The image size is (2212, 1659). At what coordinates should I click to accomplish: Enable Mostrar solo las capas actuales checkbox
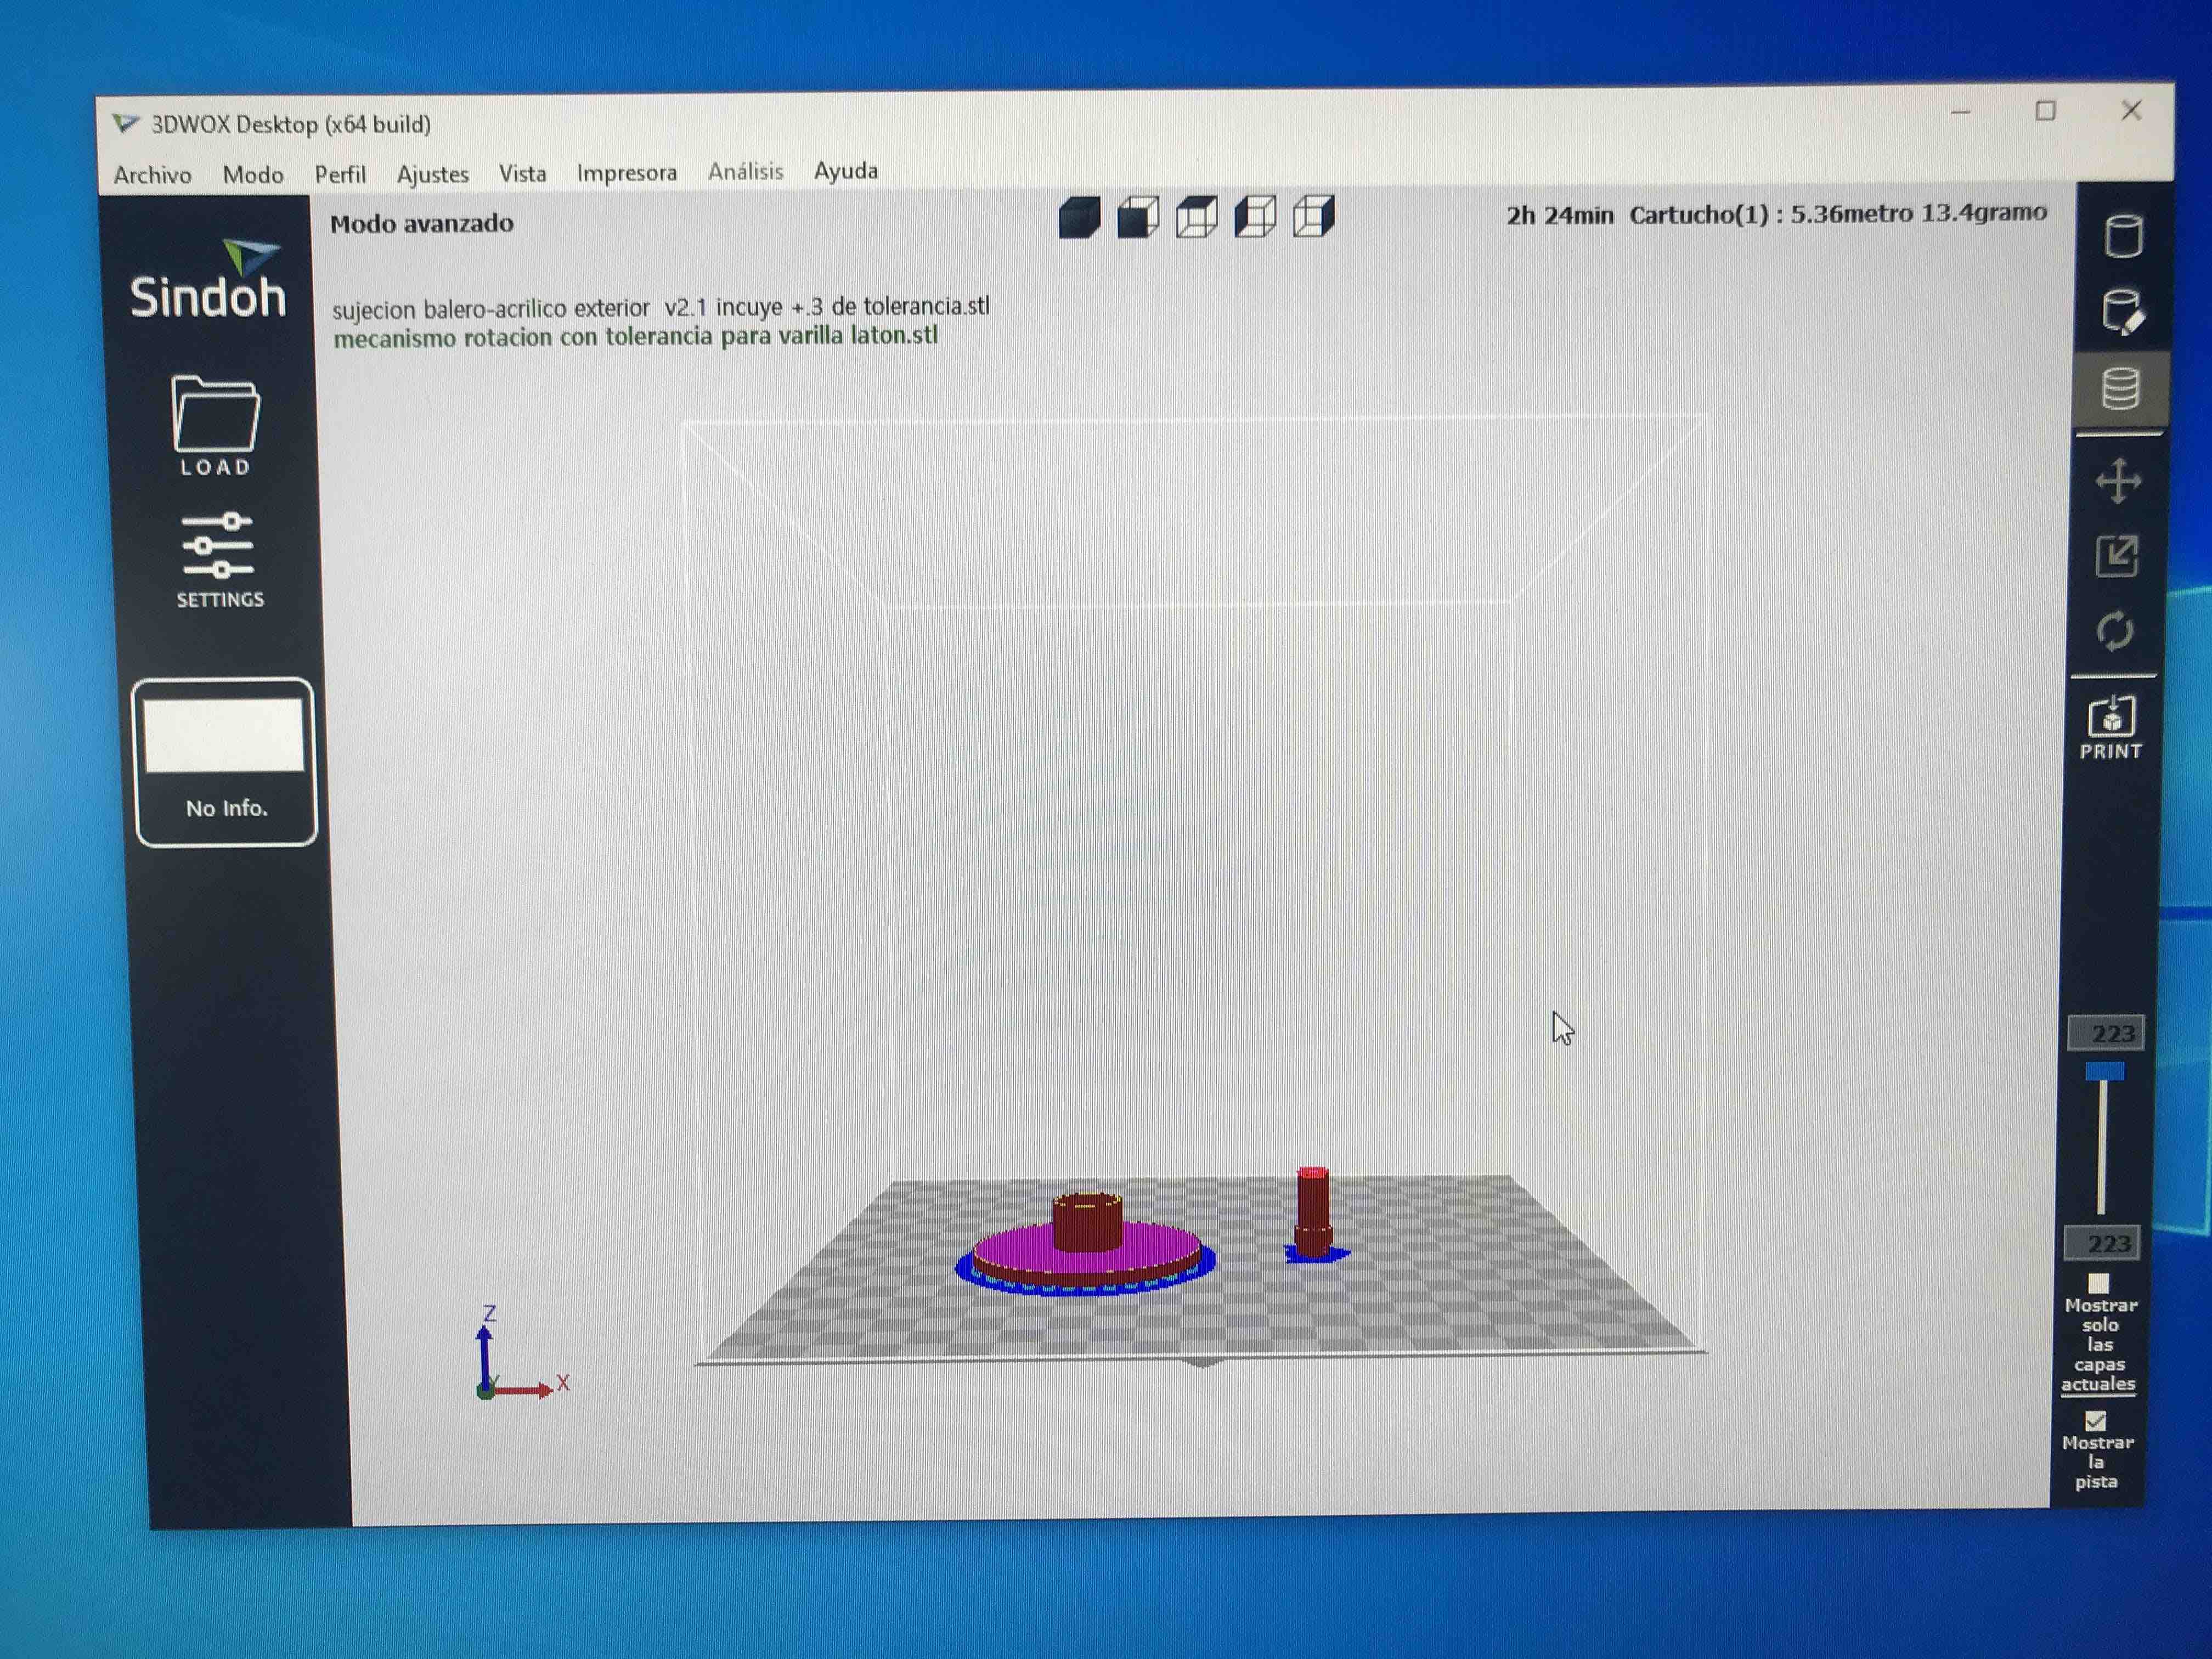pyautogui.click(x=2098, y=1283)
